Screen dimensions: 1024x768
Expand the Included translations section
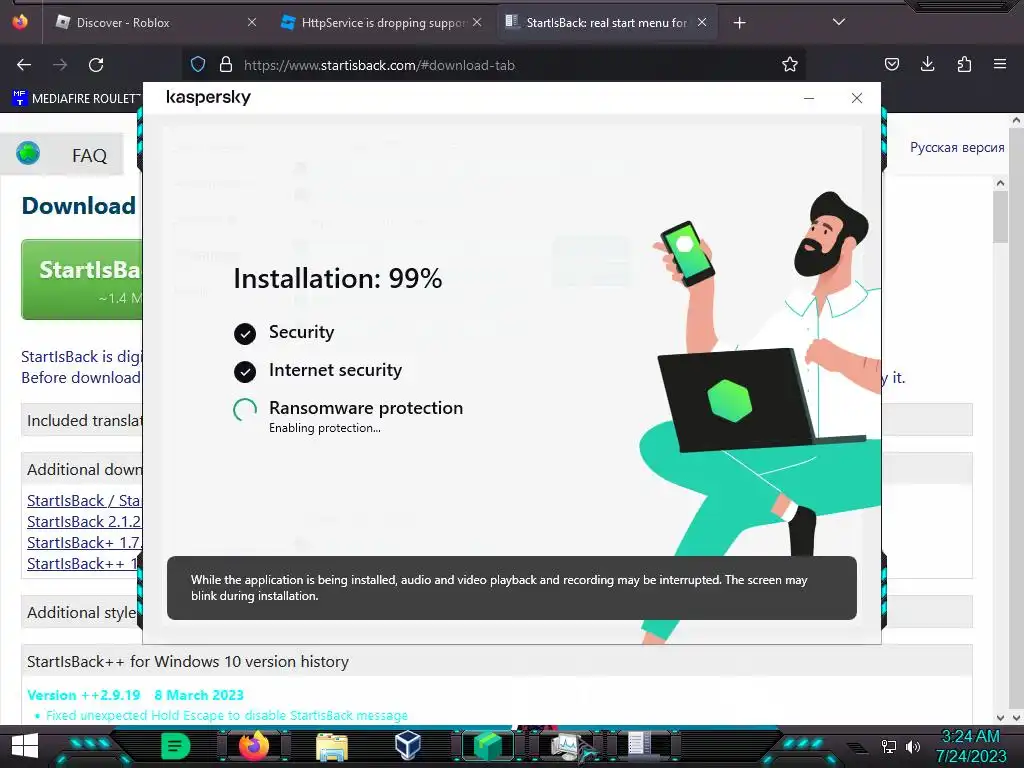84,420
